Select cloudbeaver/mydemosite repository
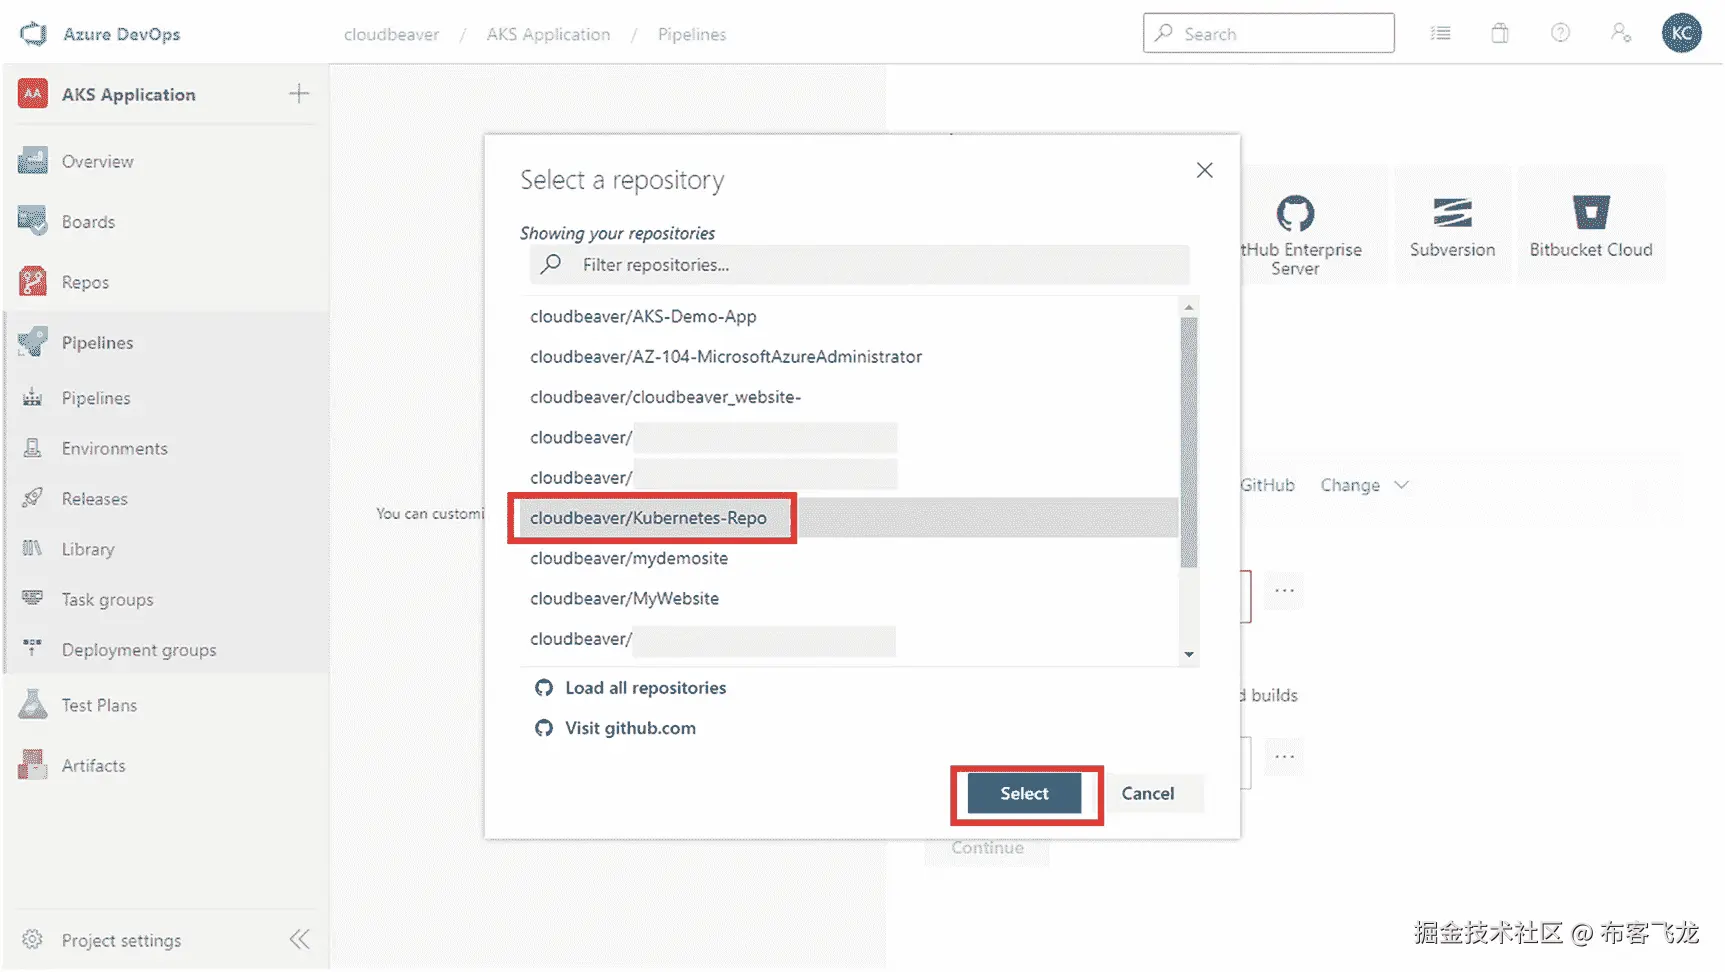Screen dimensions: 1725x972 [x=849, y=558]
